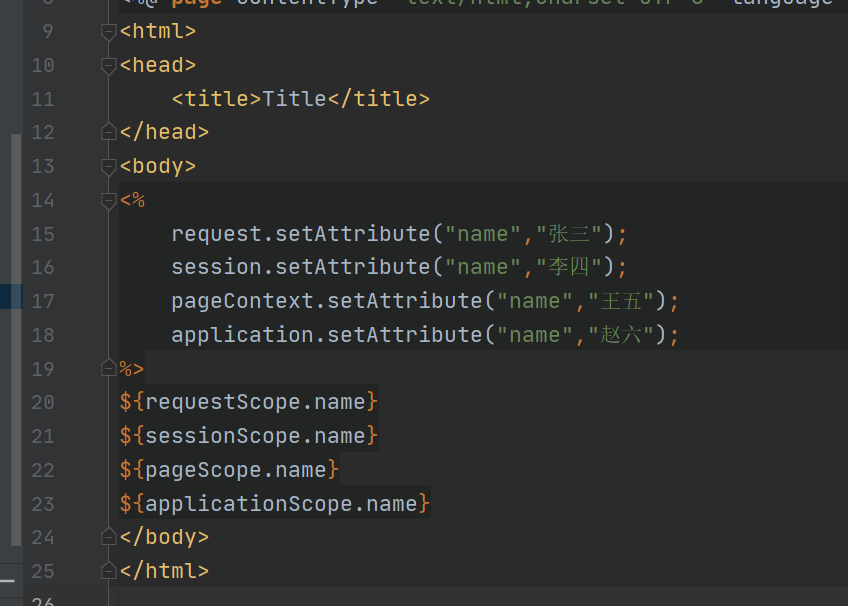This screenshot has height=606, width=848.
Task: Place cursor in session.setAttribute line
Action: (x=399, y=267)
